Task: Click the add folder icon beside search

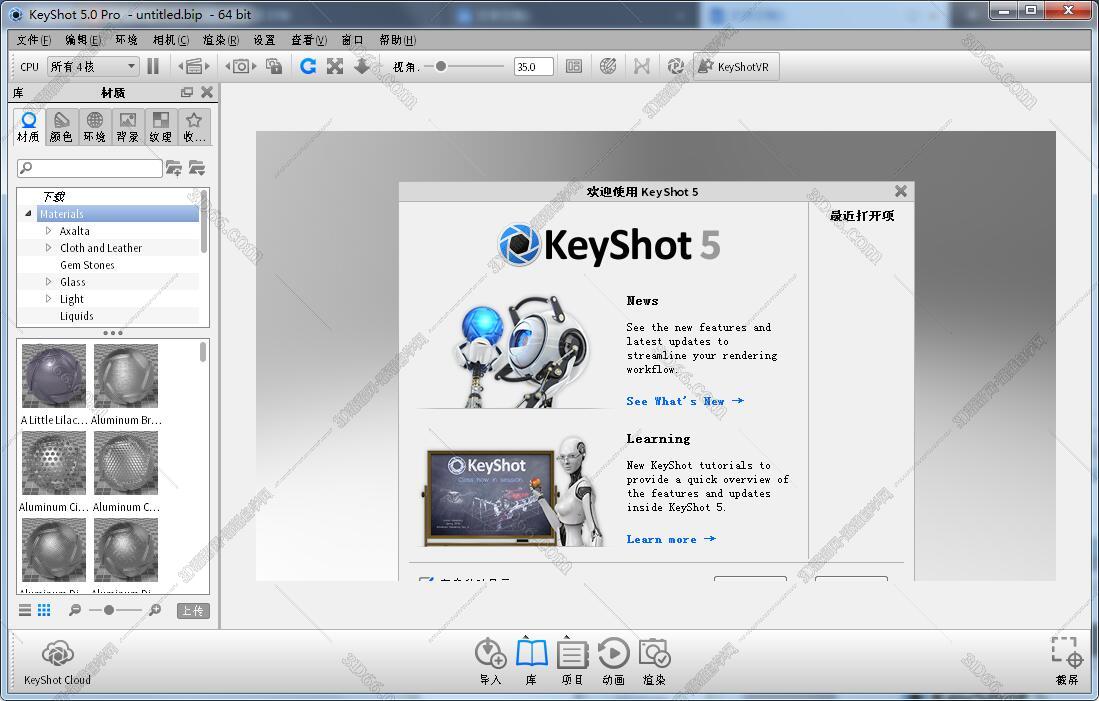Action: click(x=174, y=168)
